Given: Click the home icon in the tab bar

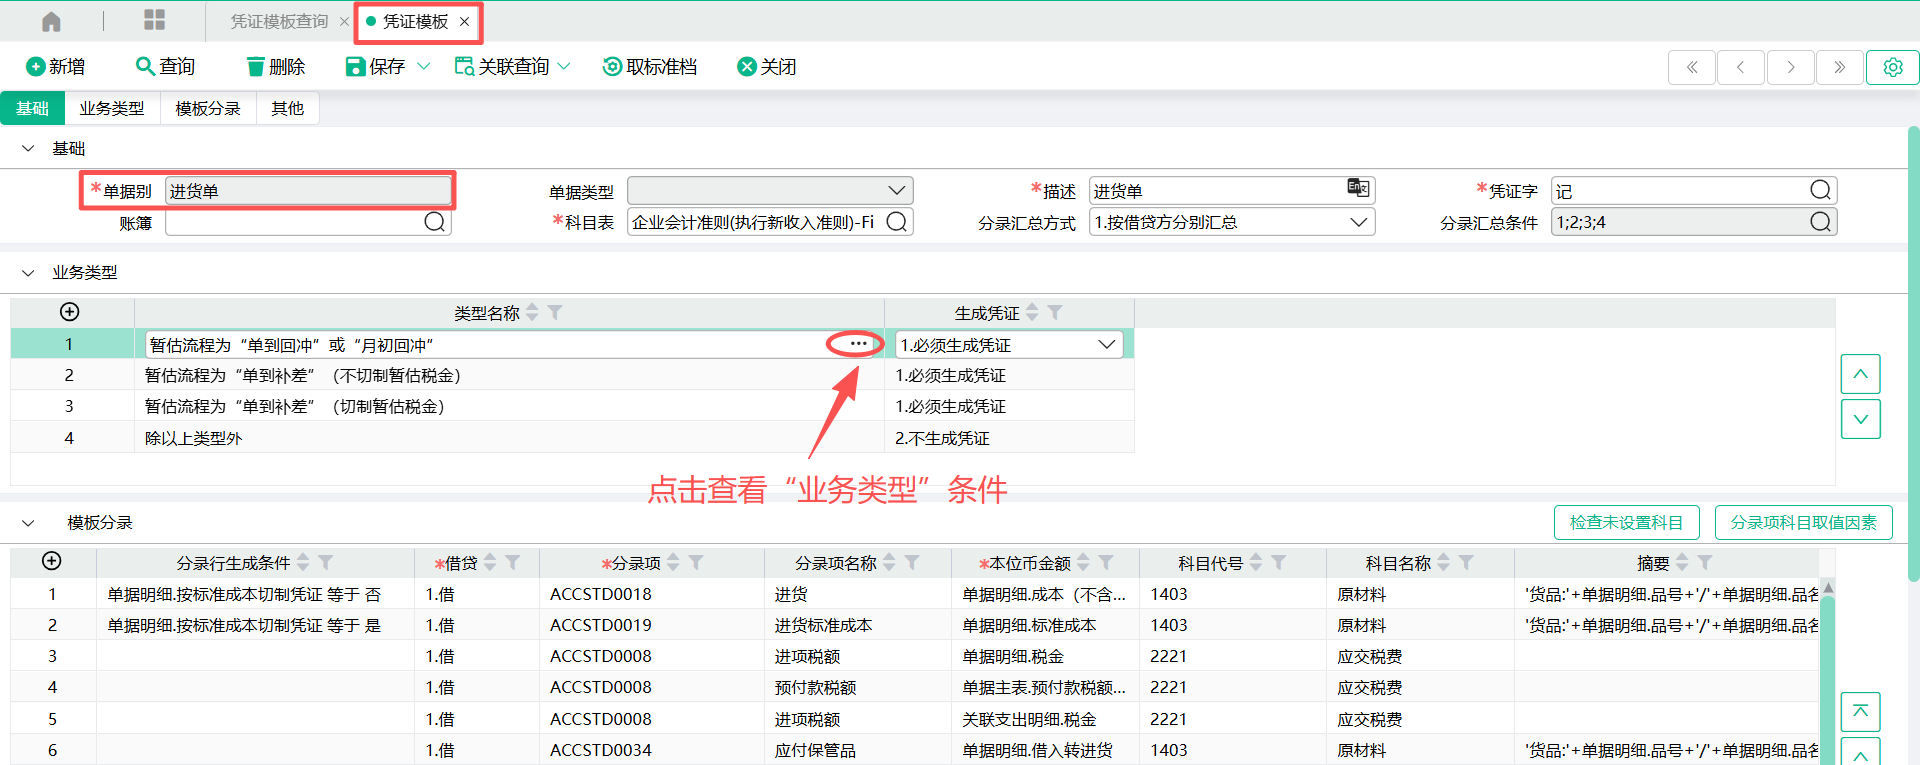Looking at the screenshot, I should (x=52, y=21).
